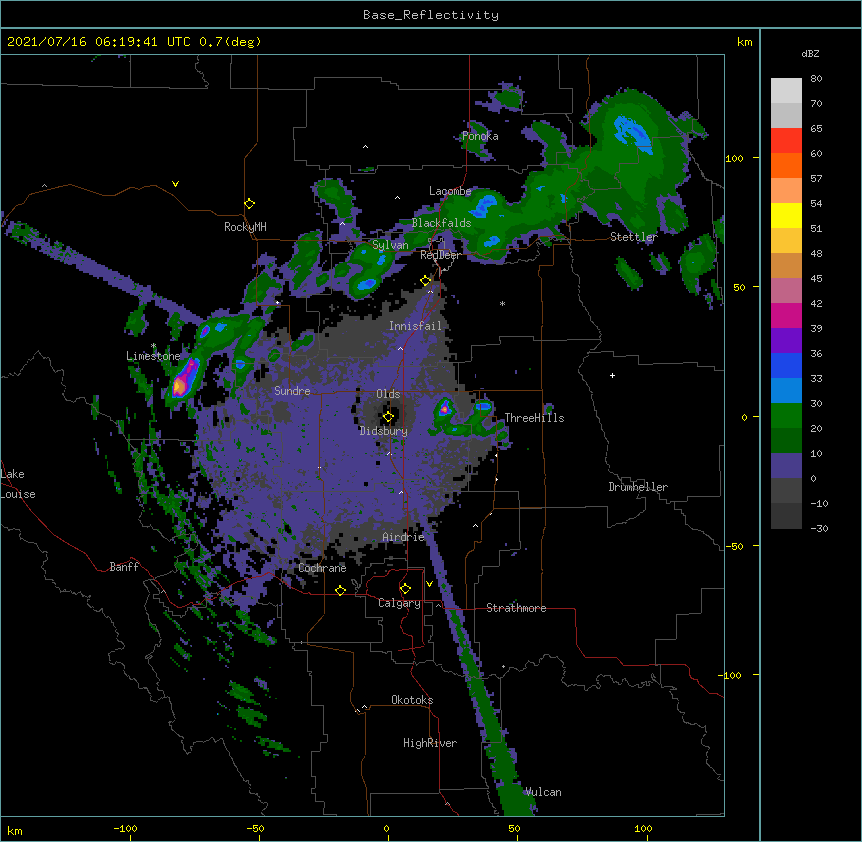Image resolution: width=862 pixels, height=842 pixels.
Task: Pick the magenta 42-39 dBZ legend swatch
Action: point(786,315)
